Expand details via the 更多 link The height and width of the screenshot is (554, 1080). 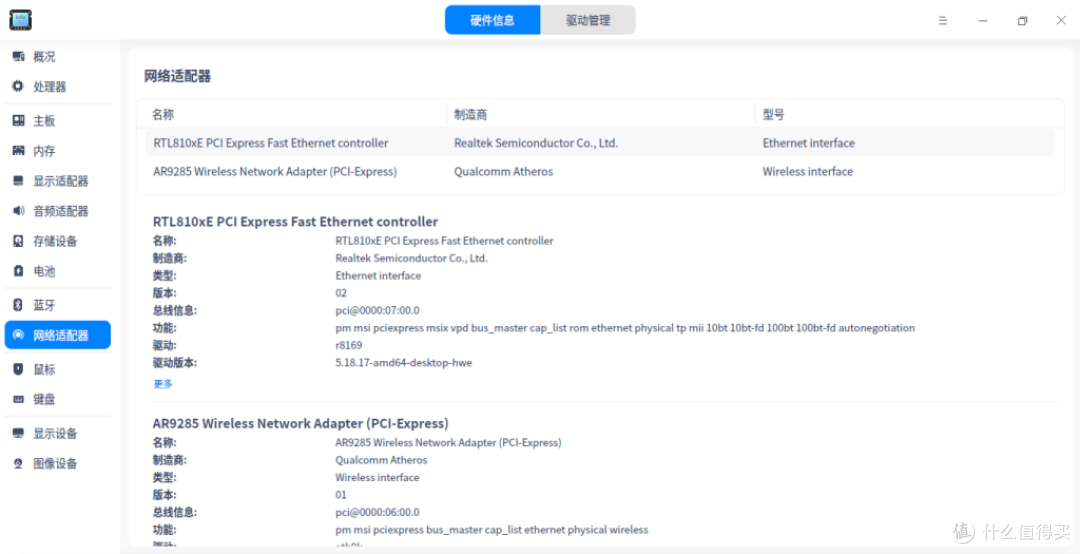163,384
